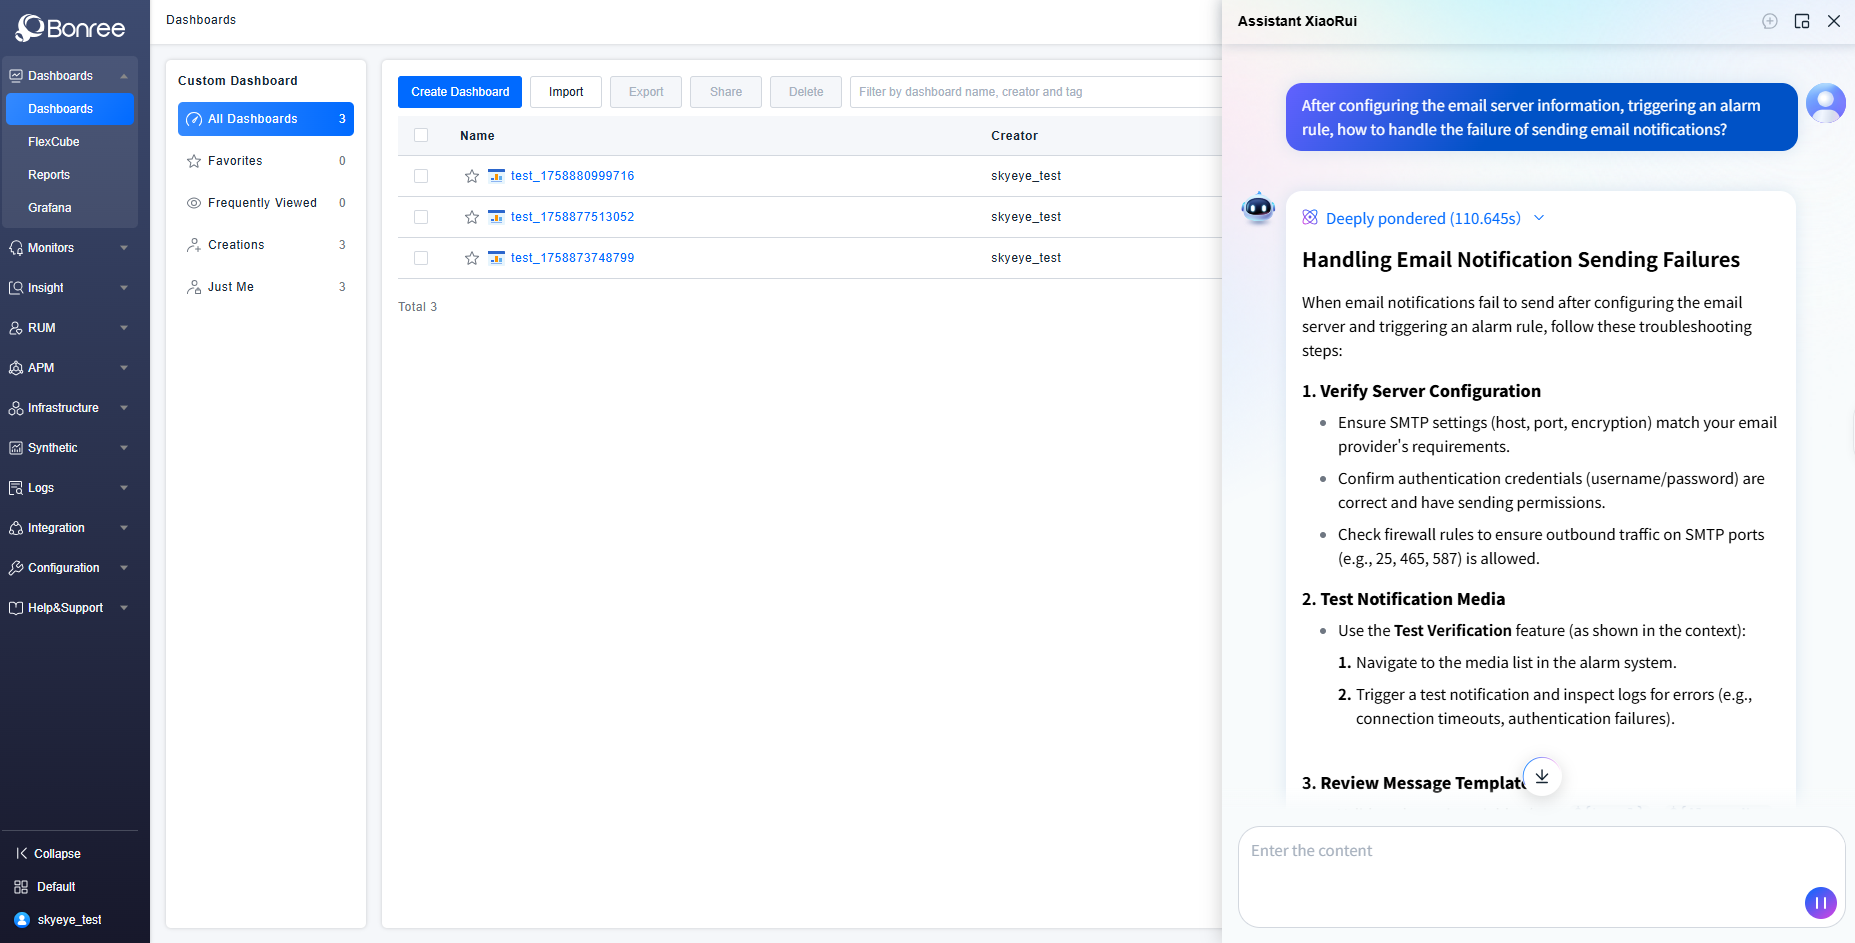This screenshot has width=1855, height=943.
Task: Open the test_1758877513052 dashboard link
Action: (572, 217)
